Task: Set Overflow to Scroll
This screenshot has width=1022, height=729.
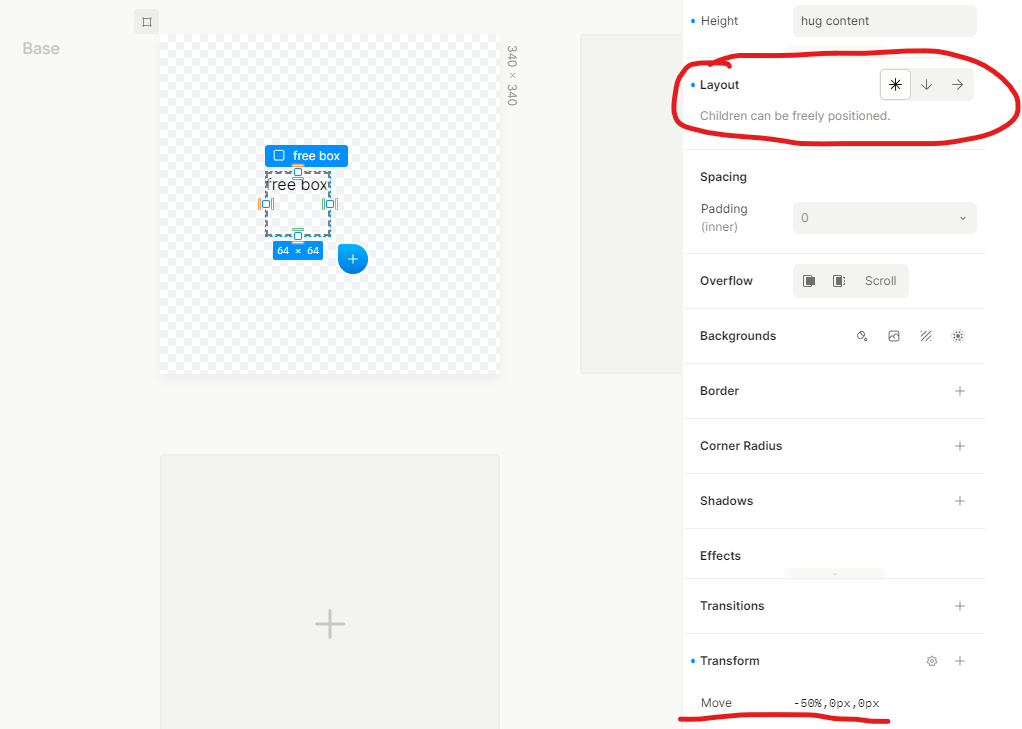Action: [880, 281]
